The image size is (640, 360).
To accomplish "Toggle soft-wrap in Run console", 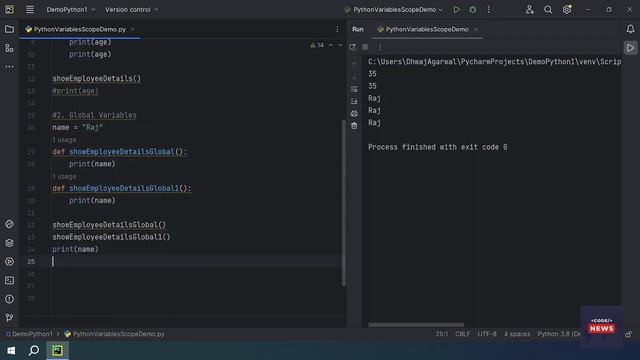I will [x=354, y=89].
